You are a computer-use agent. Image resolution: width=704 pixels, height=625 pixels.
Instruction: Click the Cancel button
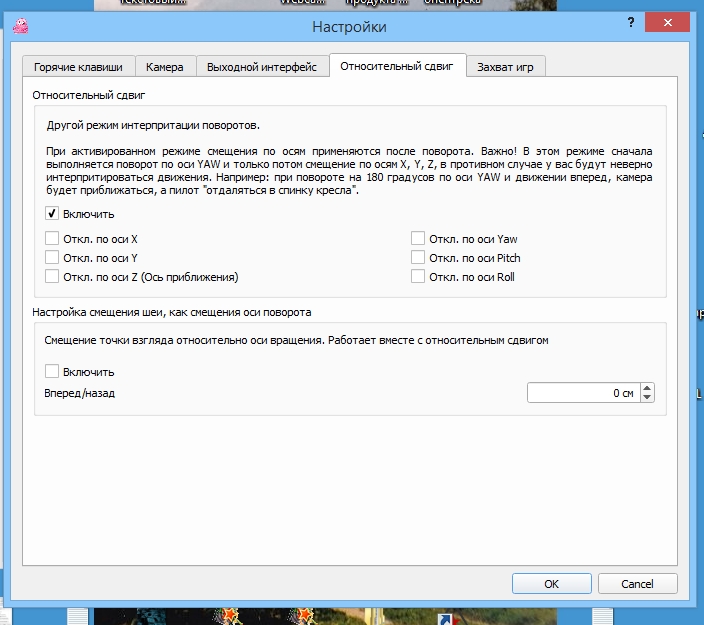click(638, 584)
